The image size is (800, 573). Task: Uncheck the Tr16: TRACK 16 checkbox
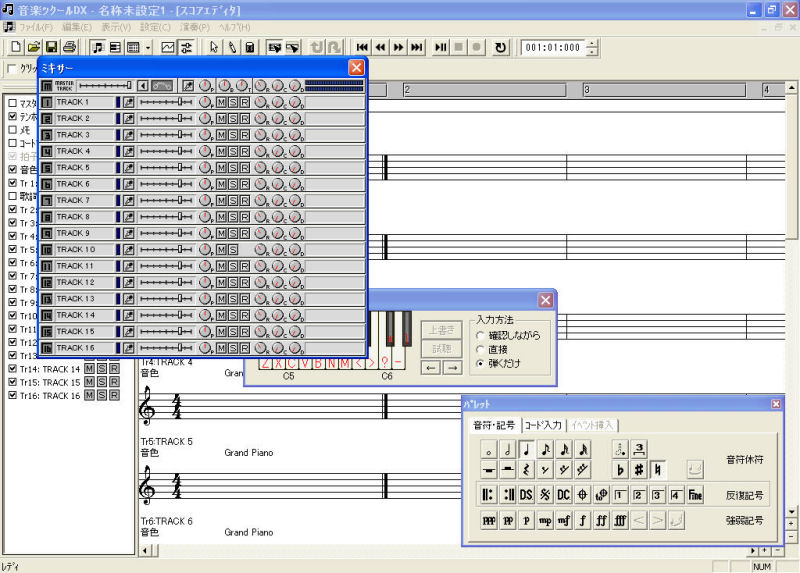pos(12,396)
